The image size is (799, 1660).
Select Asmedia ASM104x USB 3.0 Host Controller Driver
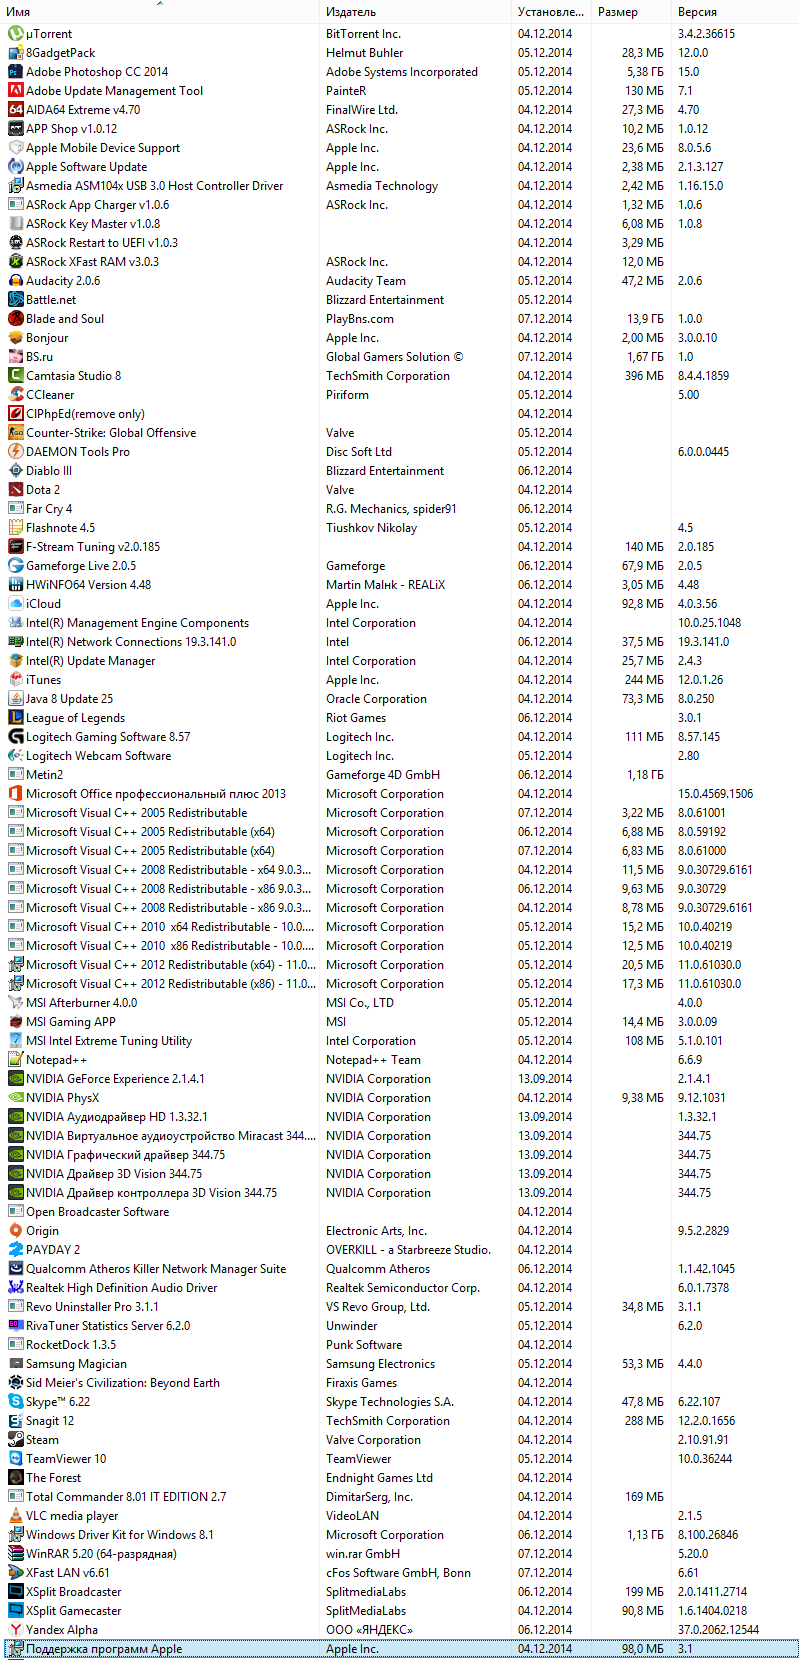click(x=154, y=185)
